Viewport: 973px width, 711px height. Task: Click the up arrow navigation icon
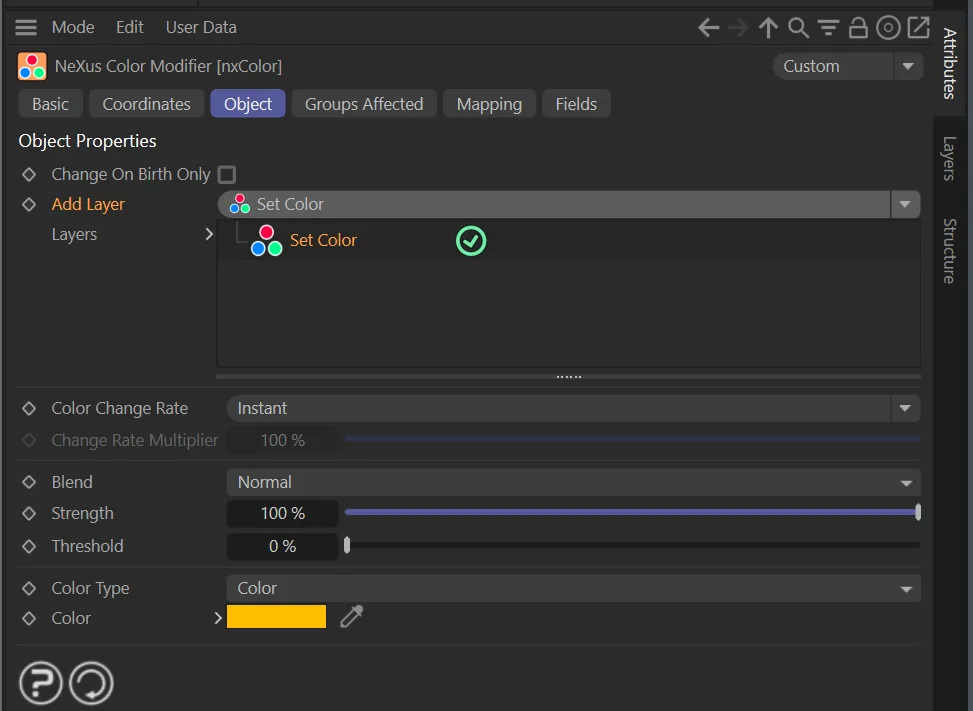click(x=768, y=28)
